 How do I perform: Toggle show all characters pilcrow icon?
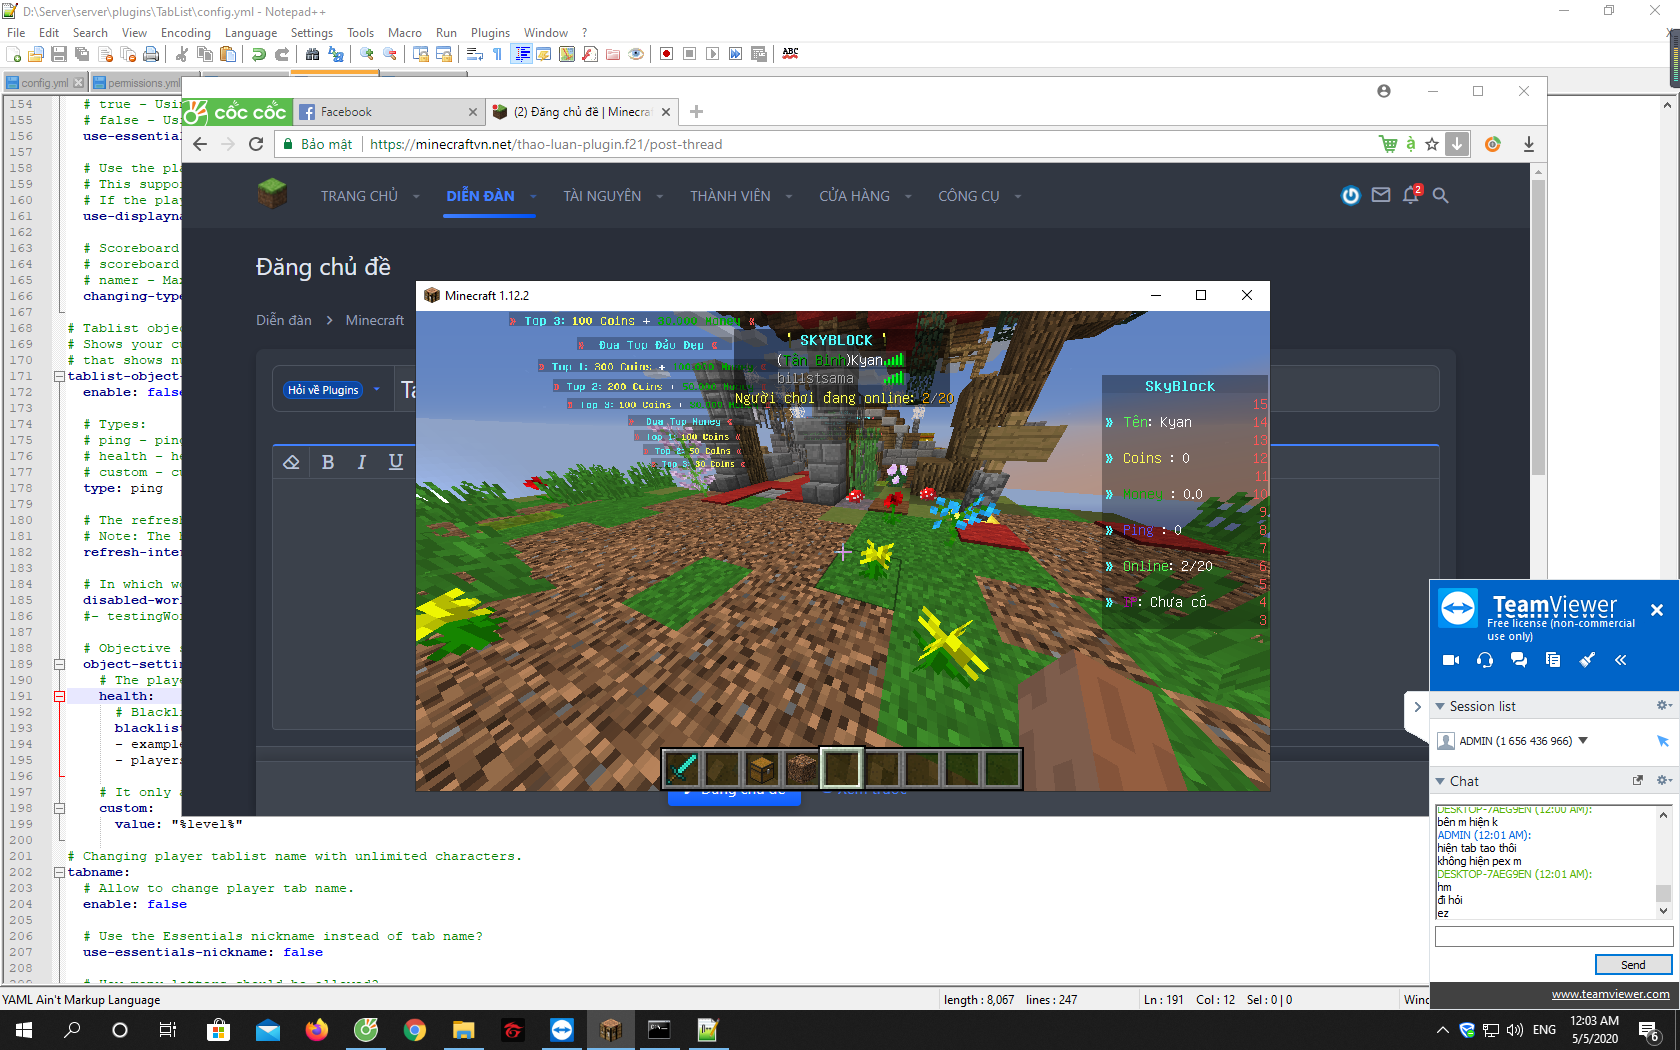(498, 54)
